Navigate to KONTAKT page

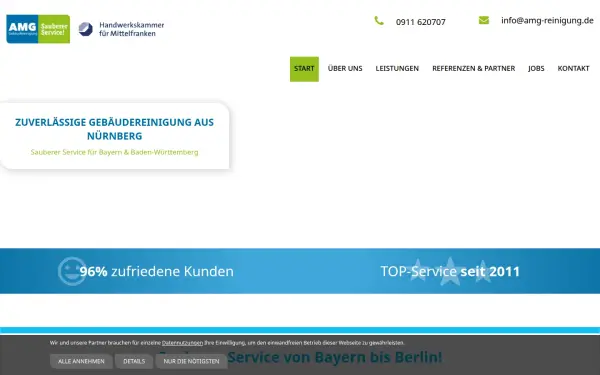click(x=573, y=68)
